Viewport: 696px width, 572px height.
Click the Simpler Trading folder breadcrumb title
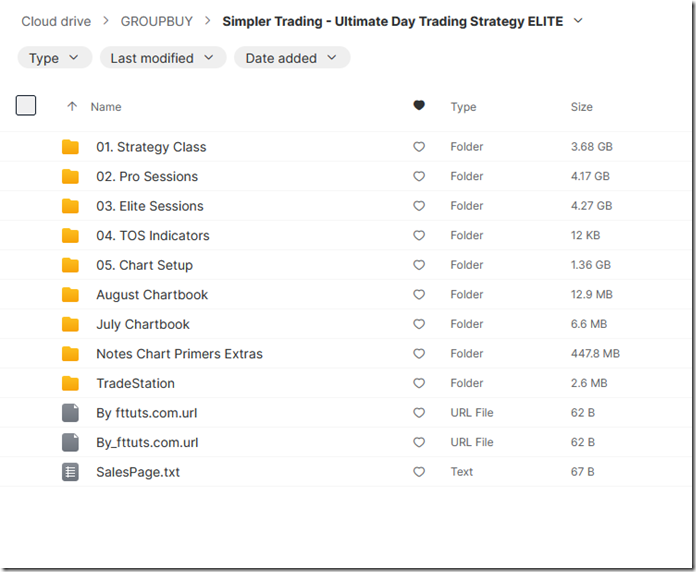[x=392, y=21]
